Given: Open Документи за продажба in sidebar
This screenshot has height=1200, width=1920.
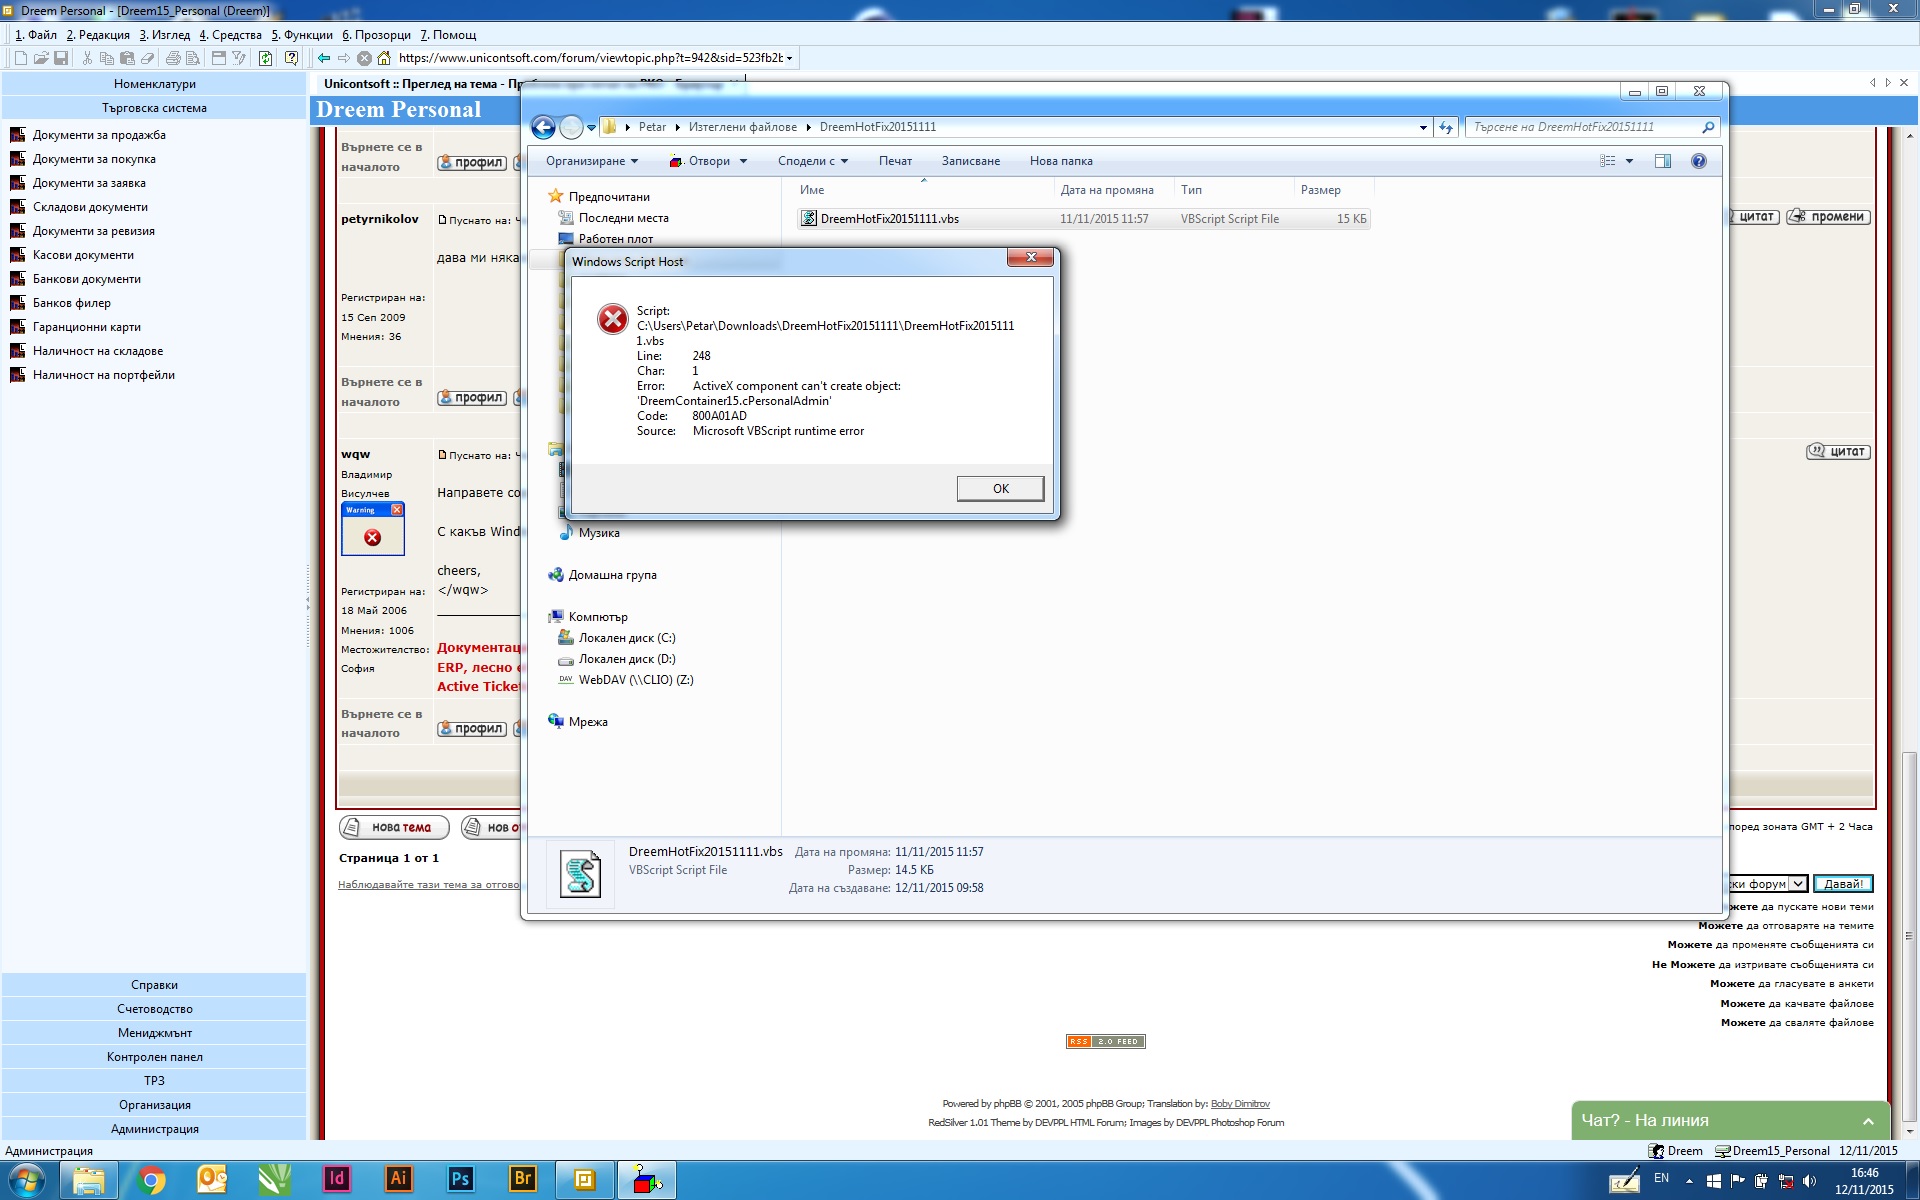Looking at the screenshot, I should tap(99, 135).
